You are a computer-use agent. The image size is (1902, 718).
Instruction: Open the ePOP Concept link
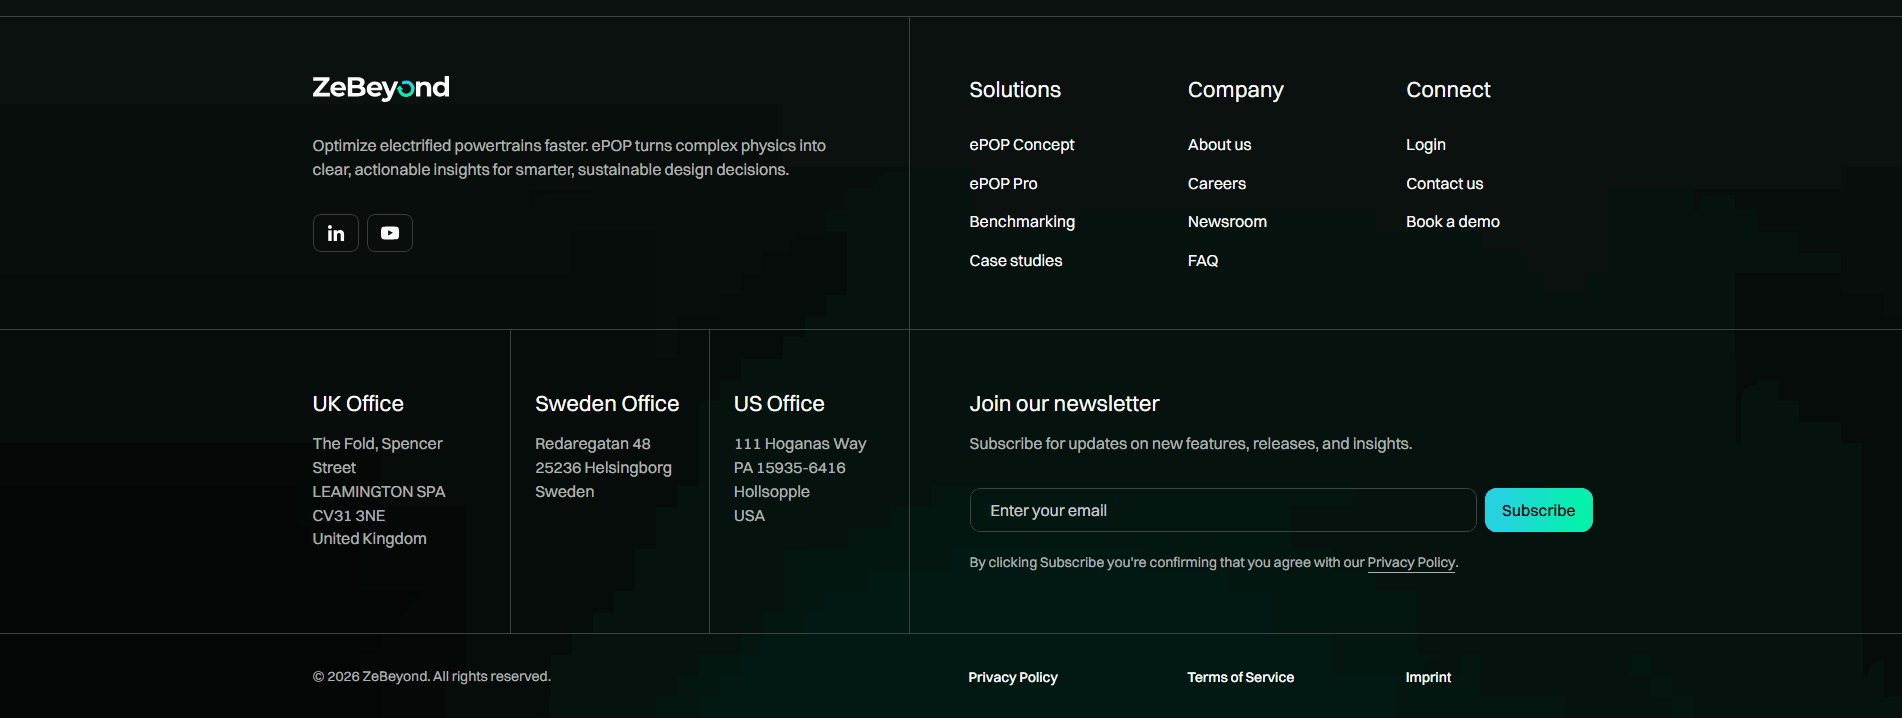[x=1021, y=145]
